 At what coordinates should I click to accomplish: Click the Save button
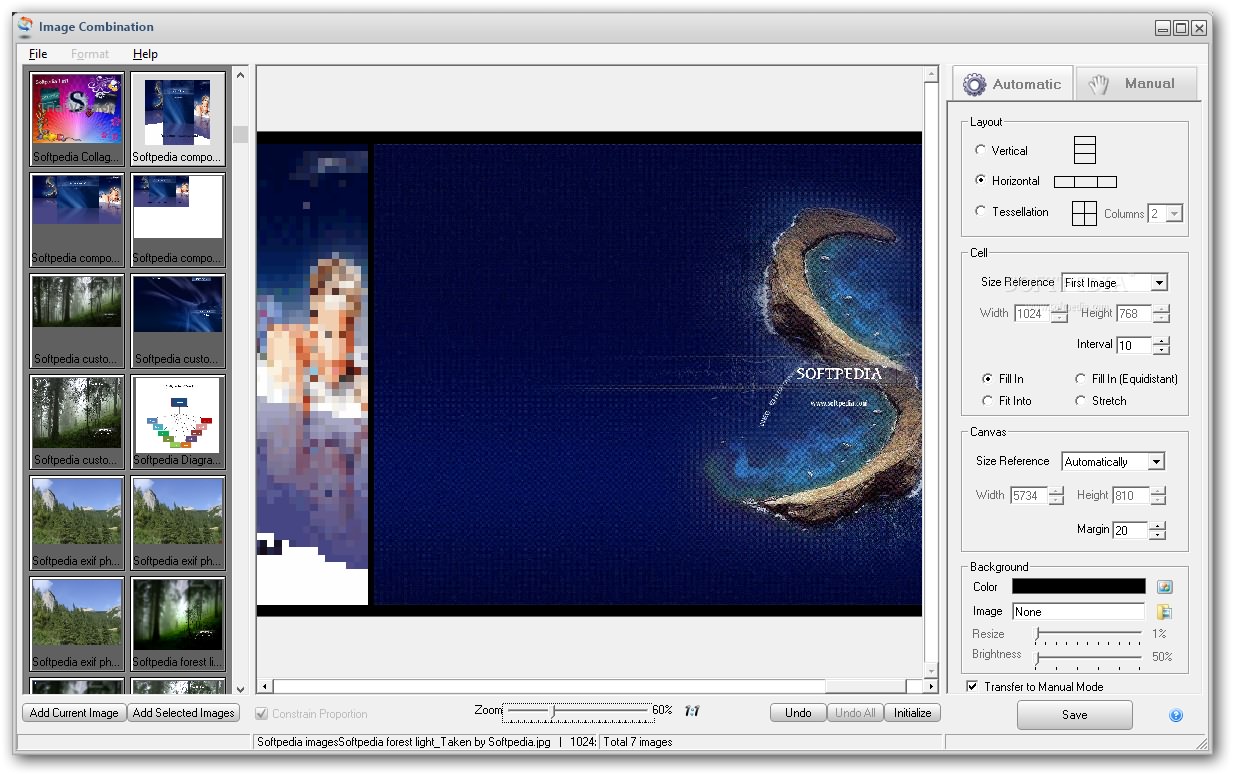click(x=1075, y=715)
